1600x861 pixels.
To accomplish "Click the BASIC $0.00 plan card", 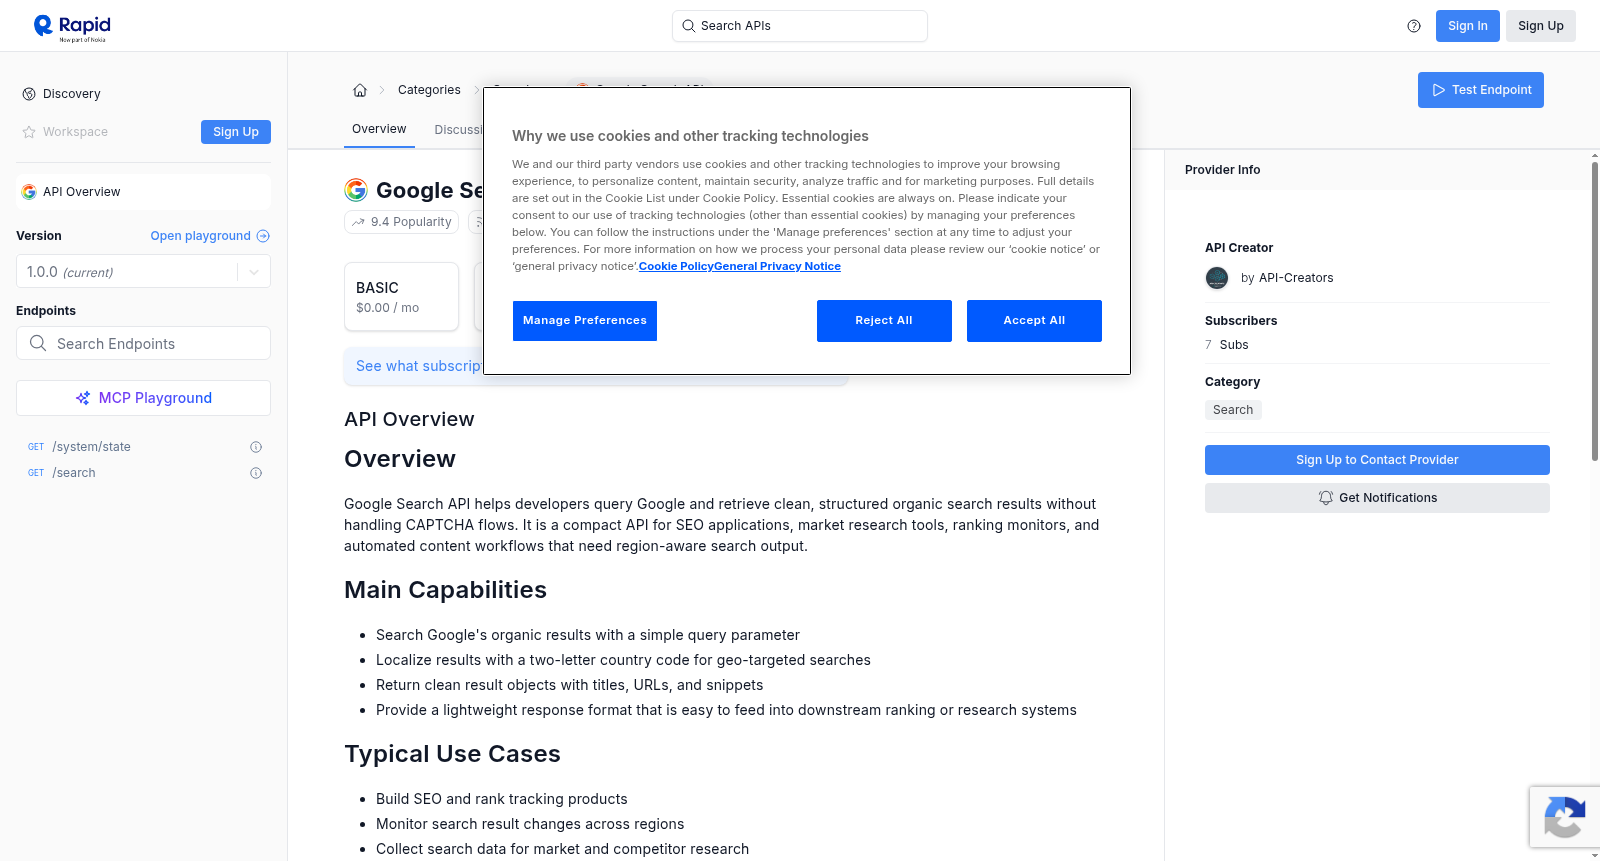I will point(401,297).
